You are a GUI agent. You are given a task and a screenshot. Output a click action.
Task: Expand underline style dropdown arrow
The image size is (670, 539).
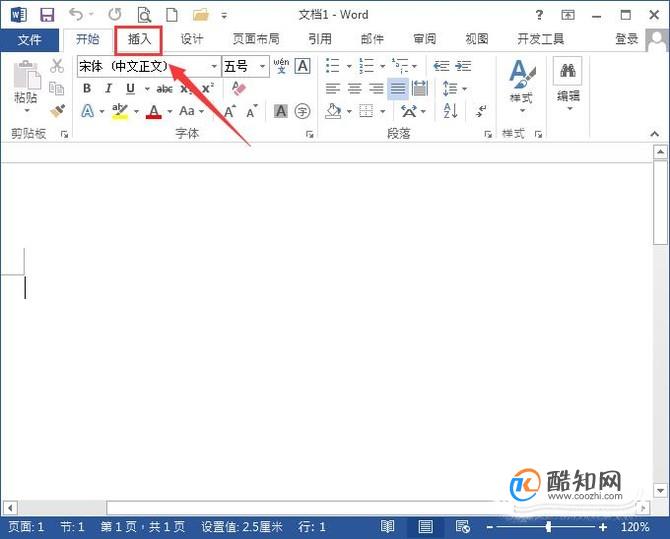click(x=147, y=89)
